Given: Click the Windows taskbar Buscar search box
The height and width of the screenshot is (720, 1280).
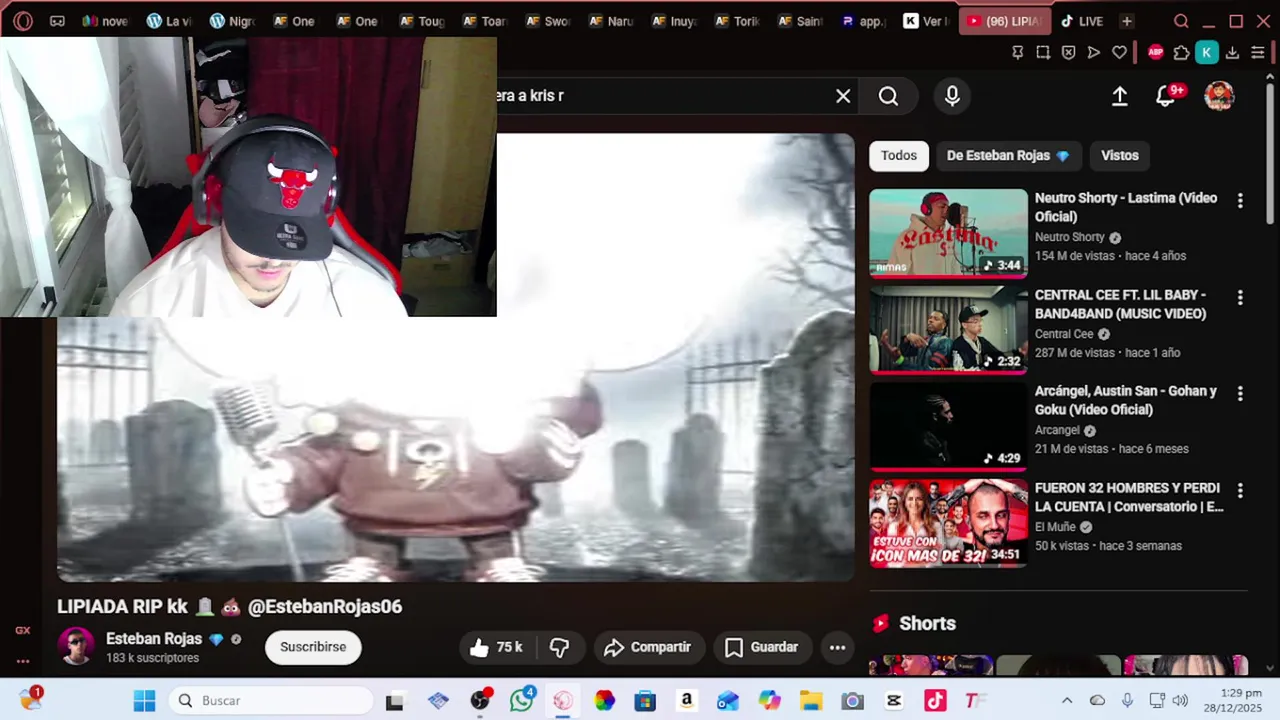Looking at the screenshot, I should (x=271, y=701).
